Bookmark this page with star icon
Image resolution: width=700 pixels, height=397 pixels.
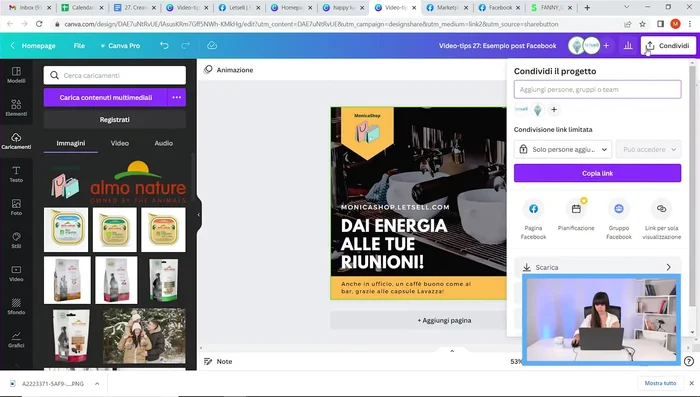point(642,24)
